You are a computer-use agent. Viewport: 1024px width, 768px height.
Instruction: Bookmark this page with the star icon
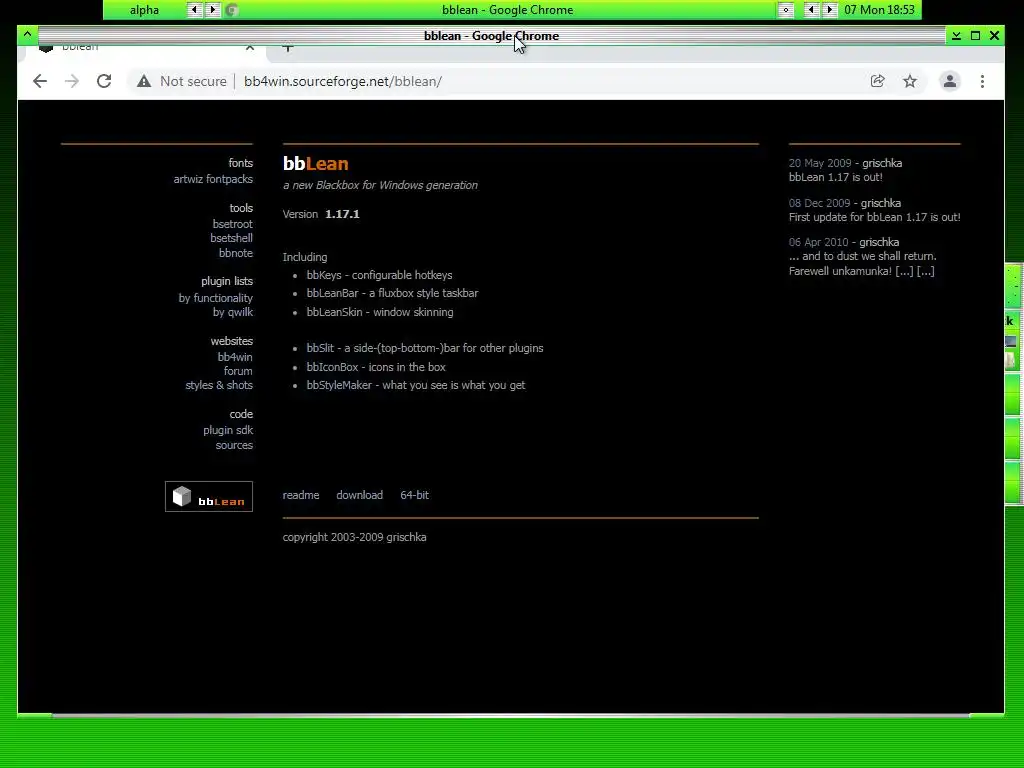(910, 81)
